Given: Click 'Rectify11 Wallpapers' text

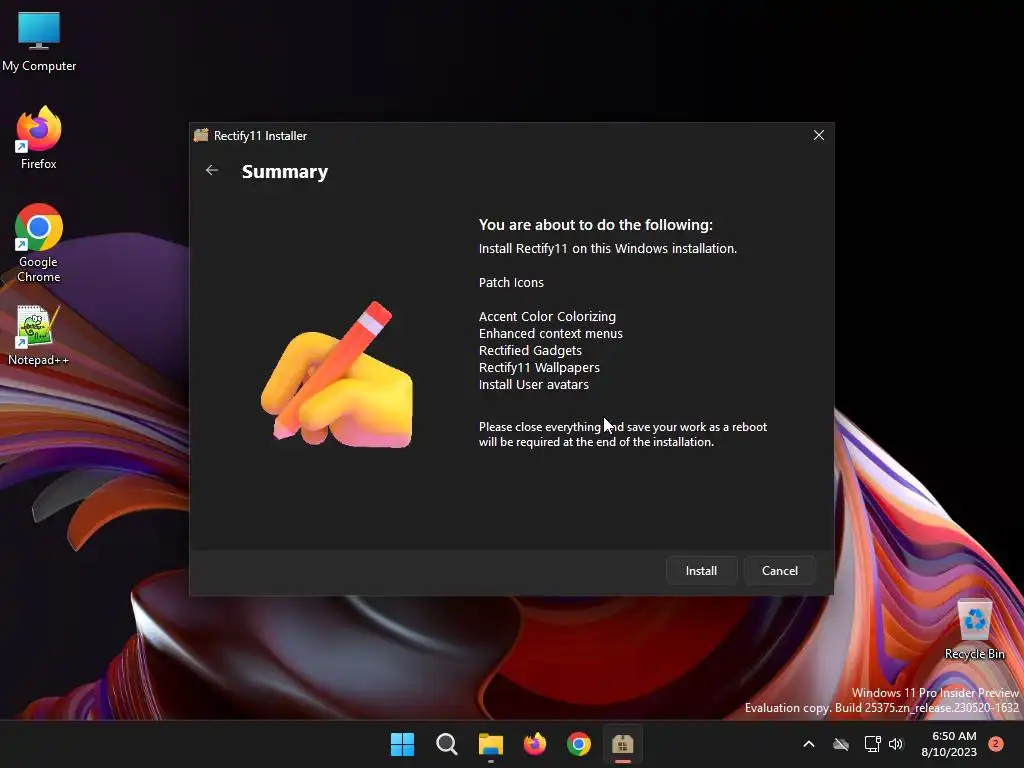Looking at the screenshot, I should (539, 367).
